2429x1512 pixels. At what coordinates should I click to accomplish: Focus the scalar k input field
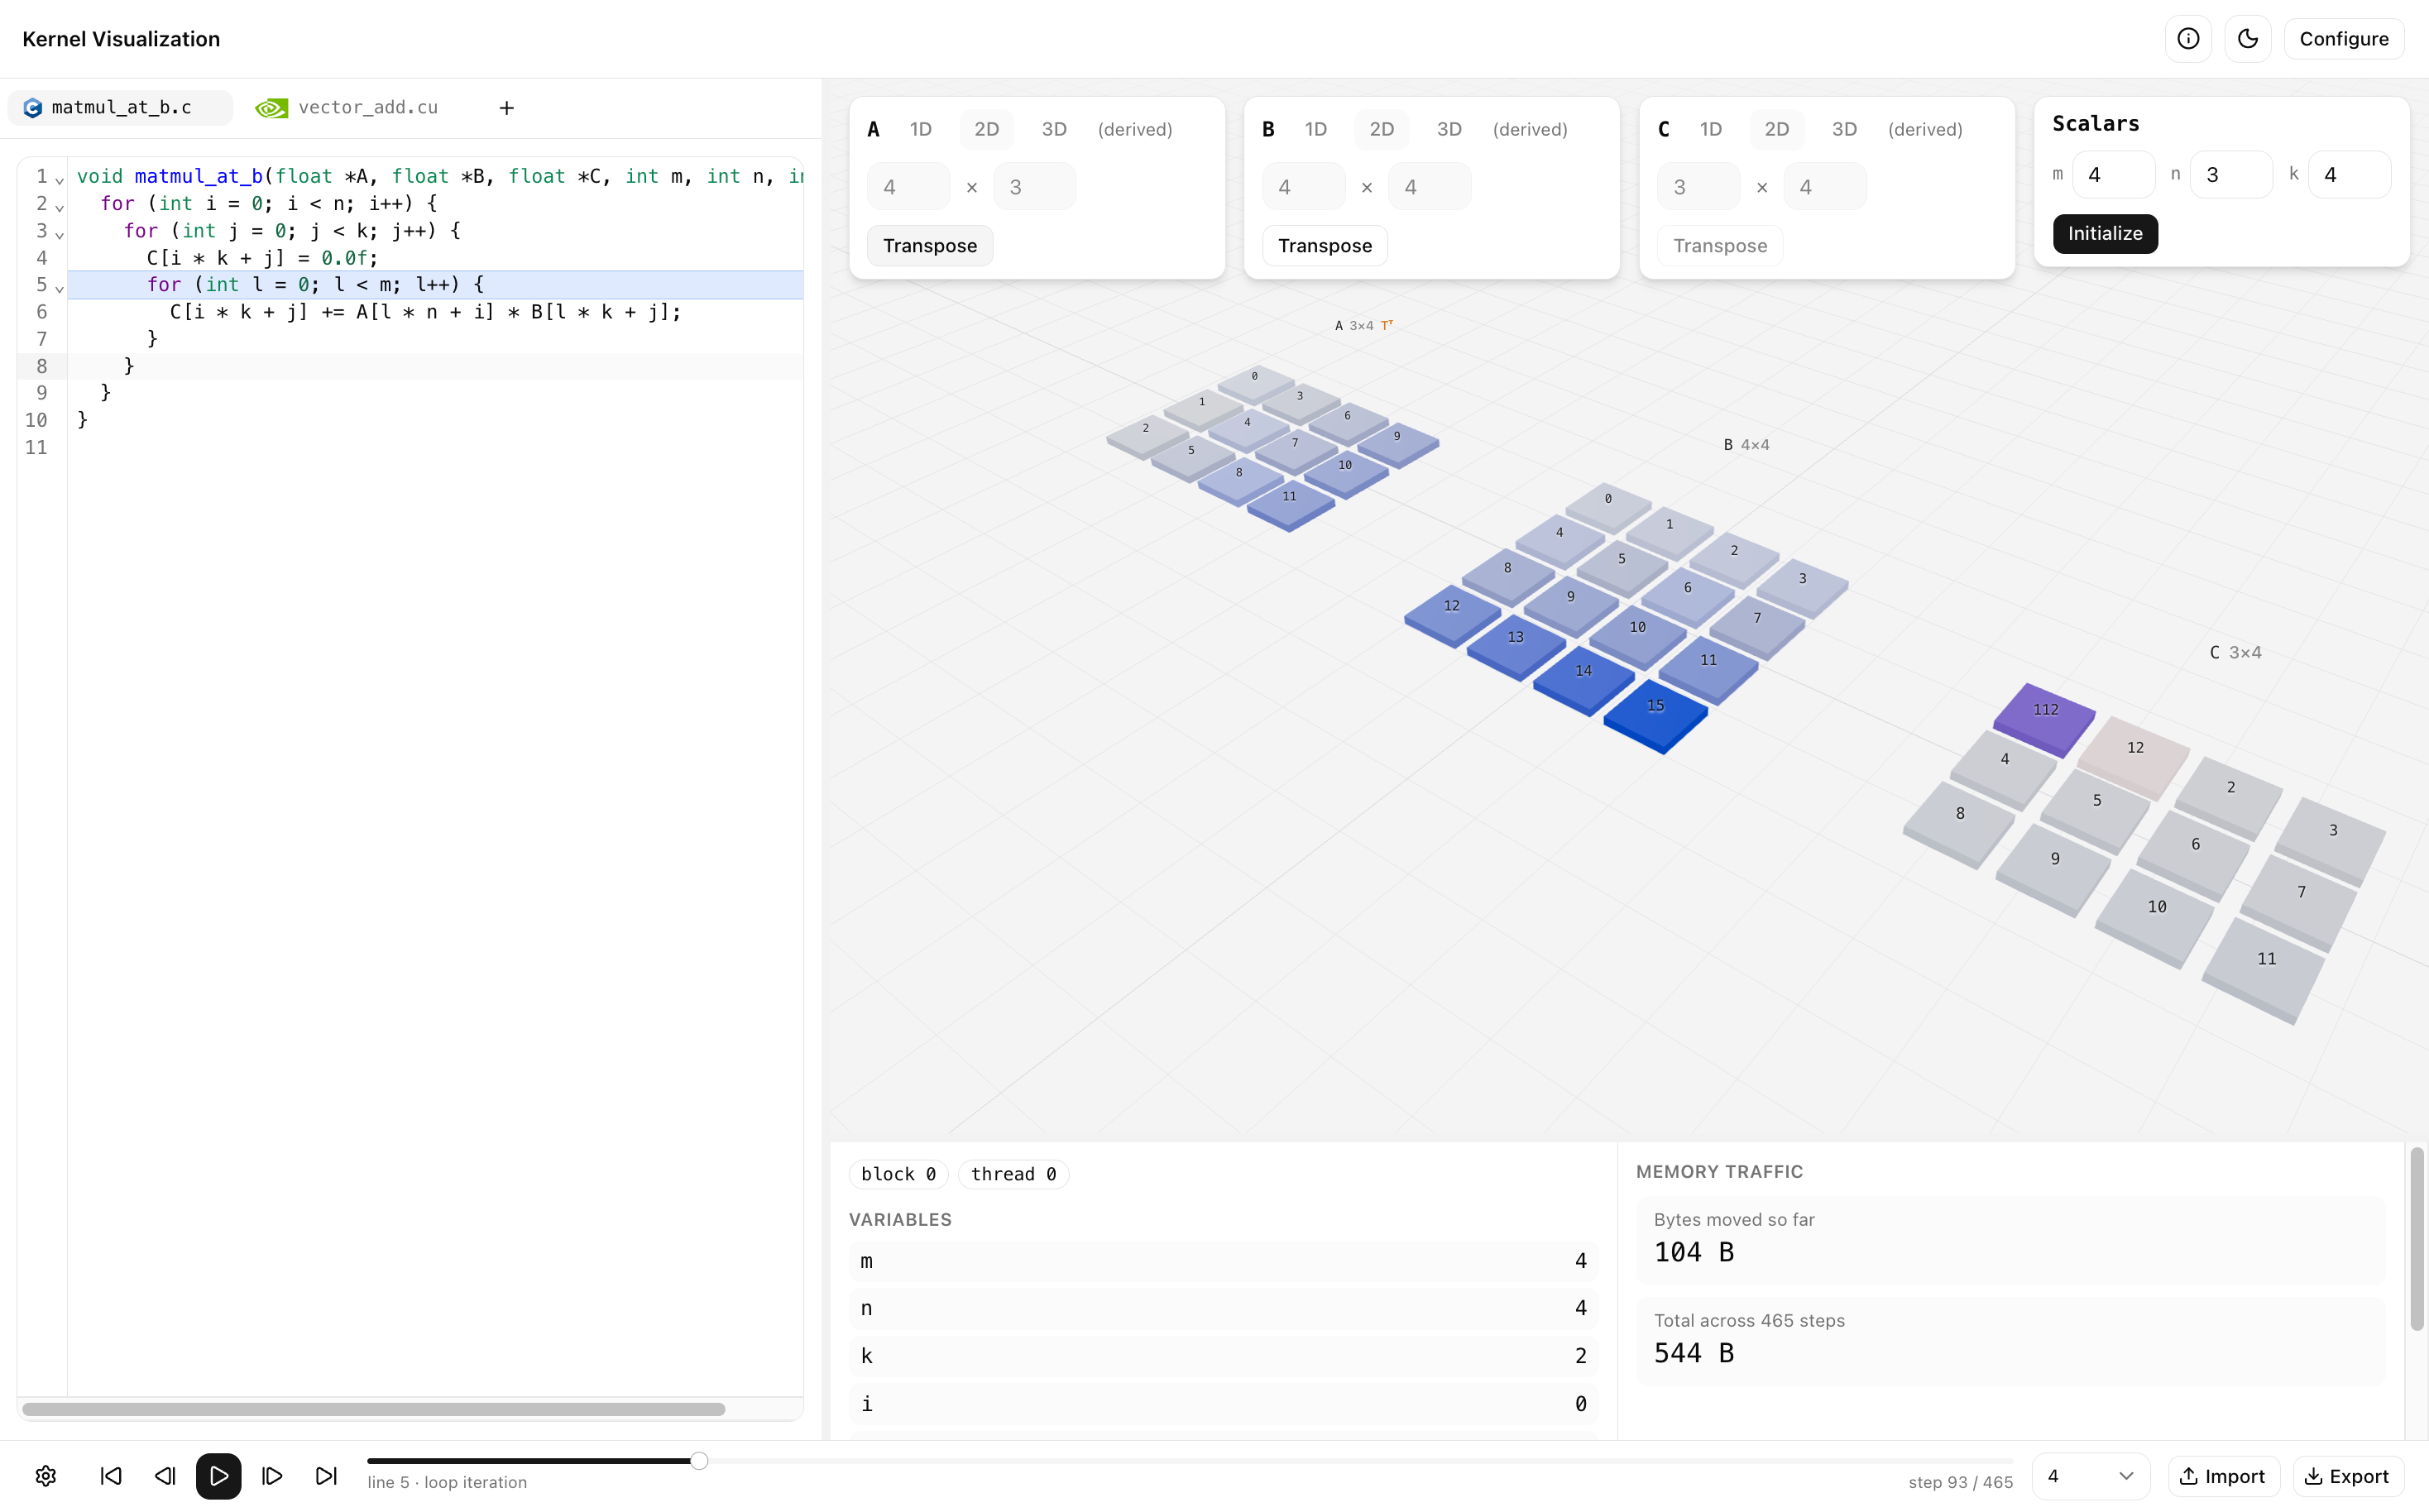(2349, 175)
